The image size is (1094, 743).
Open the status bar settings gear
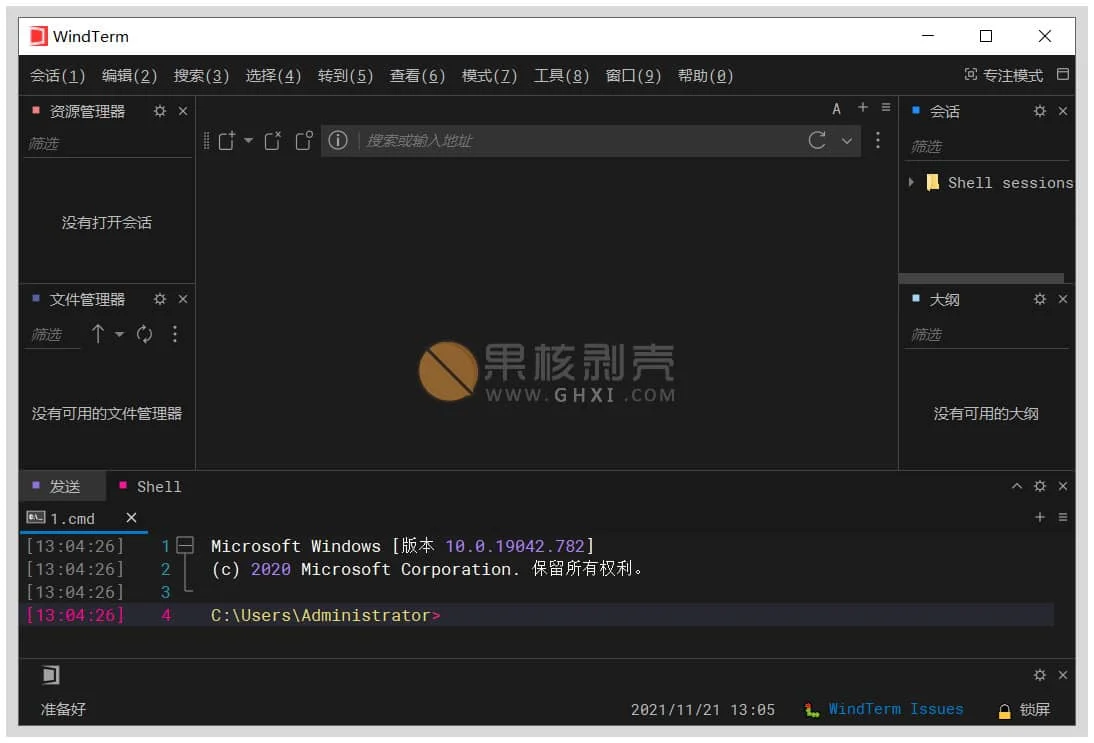(1040, 675)
